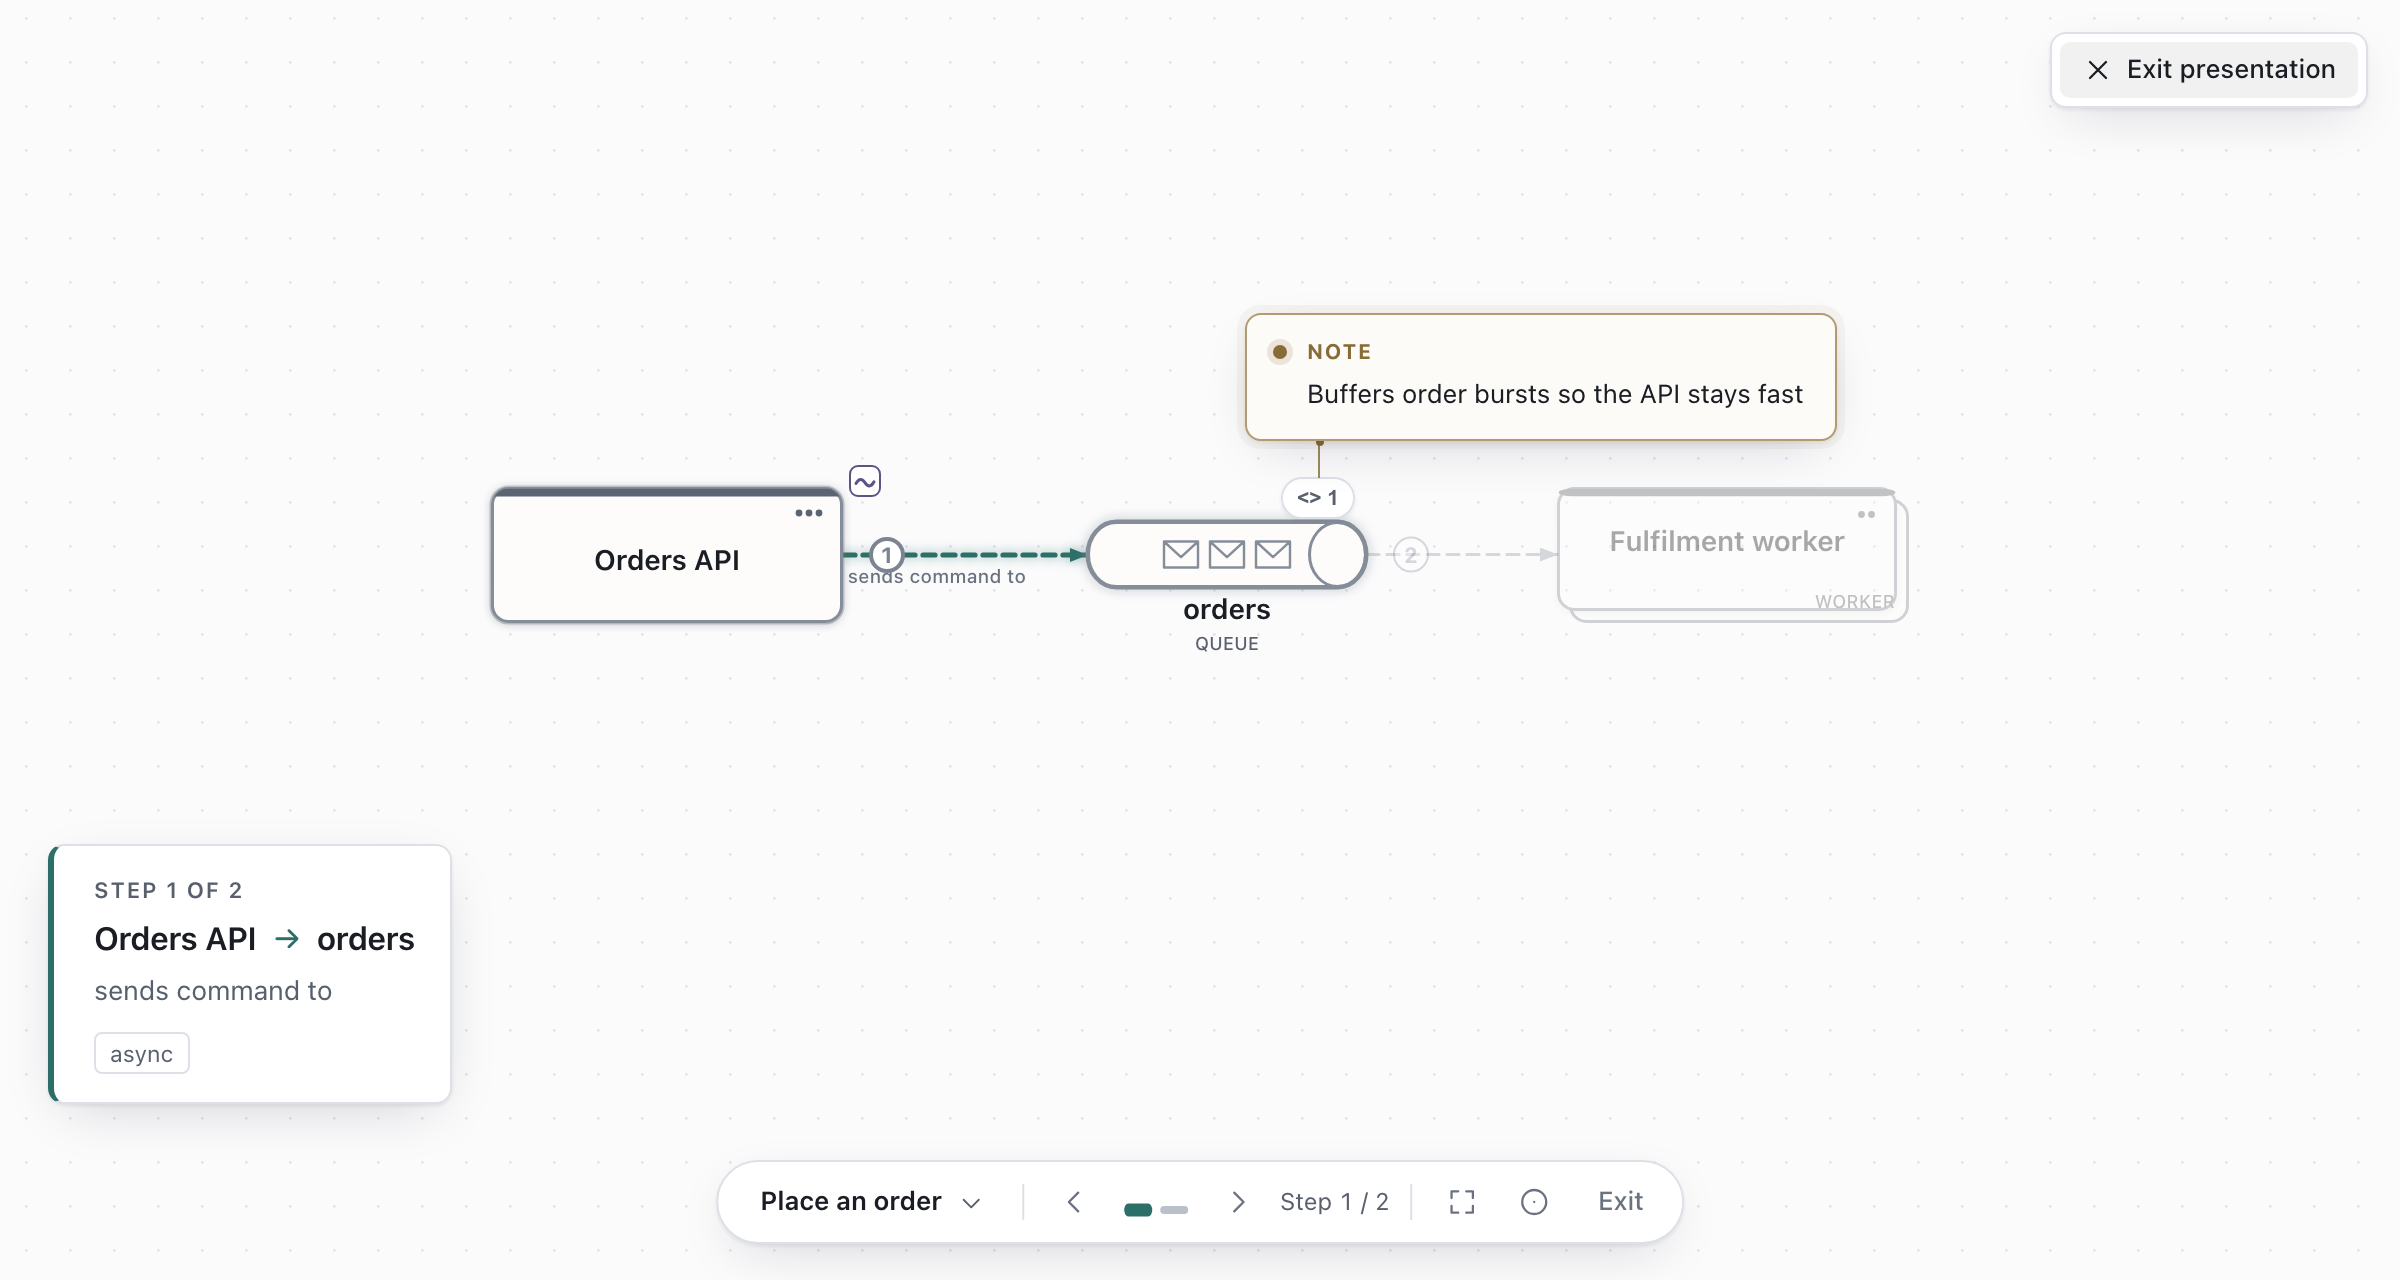This screenshot has width=2400, height=1280.
Task: Click step marker 2 before Fulfilment worker
Action: (1411, 554)
